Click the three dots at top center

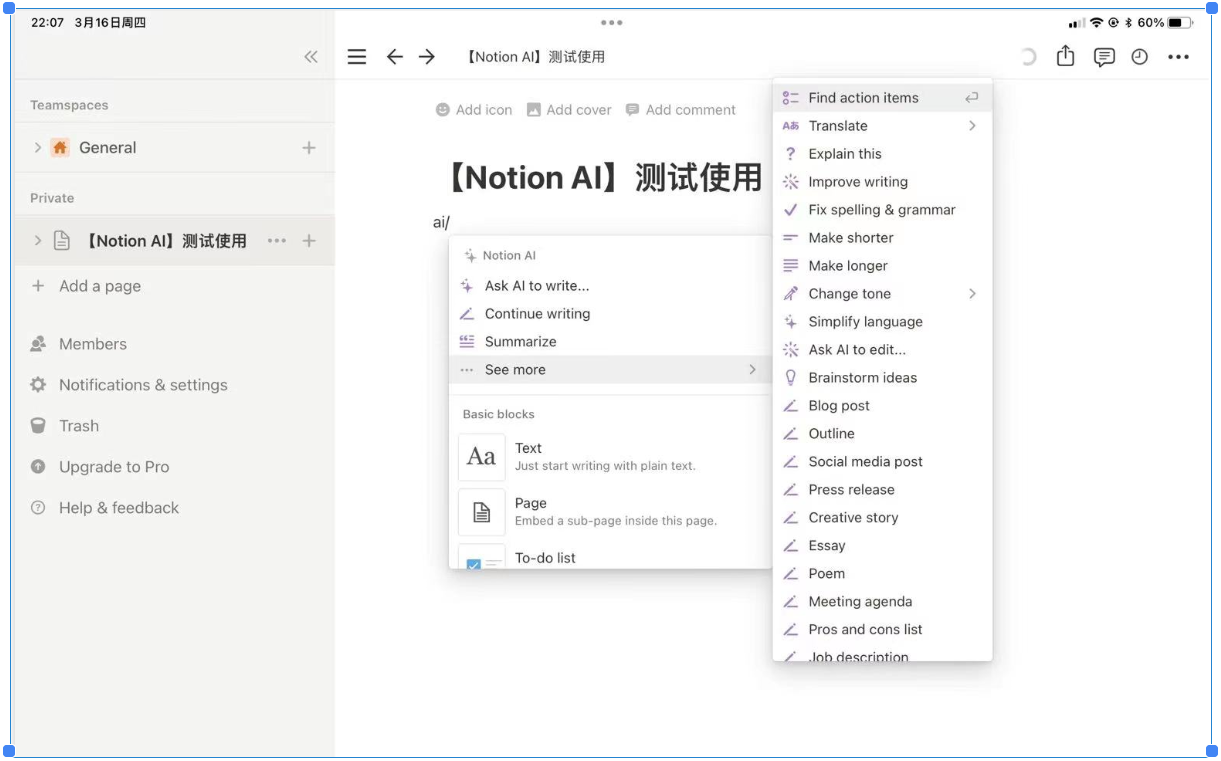(611, 22)
